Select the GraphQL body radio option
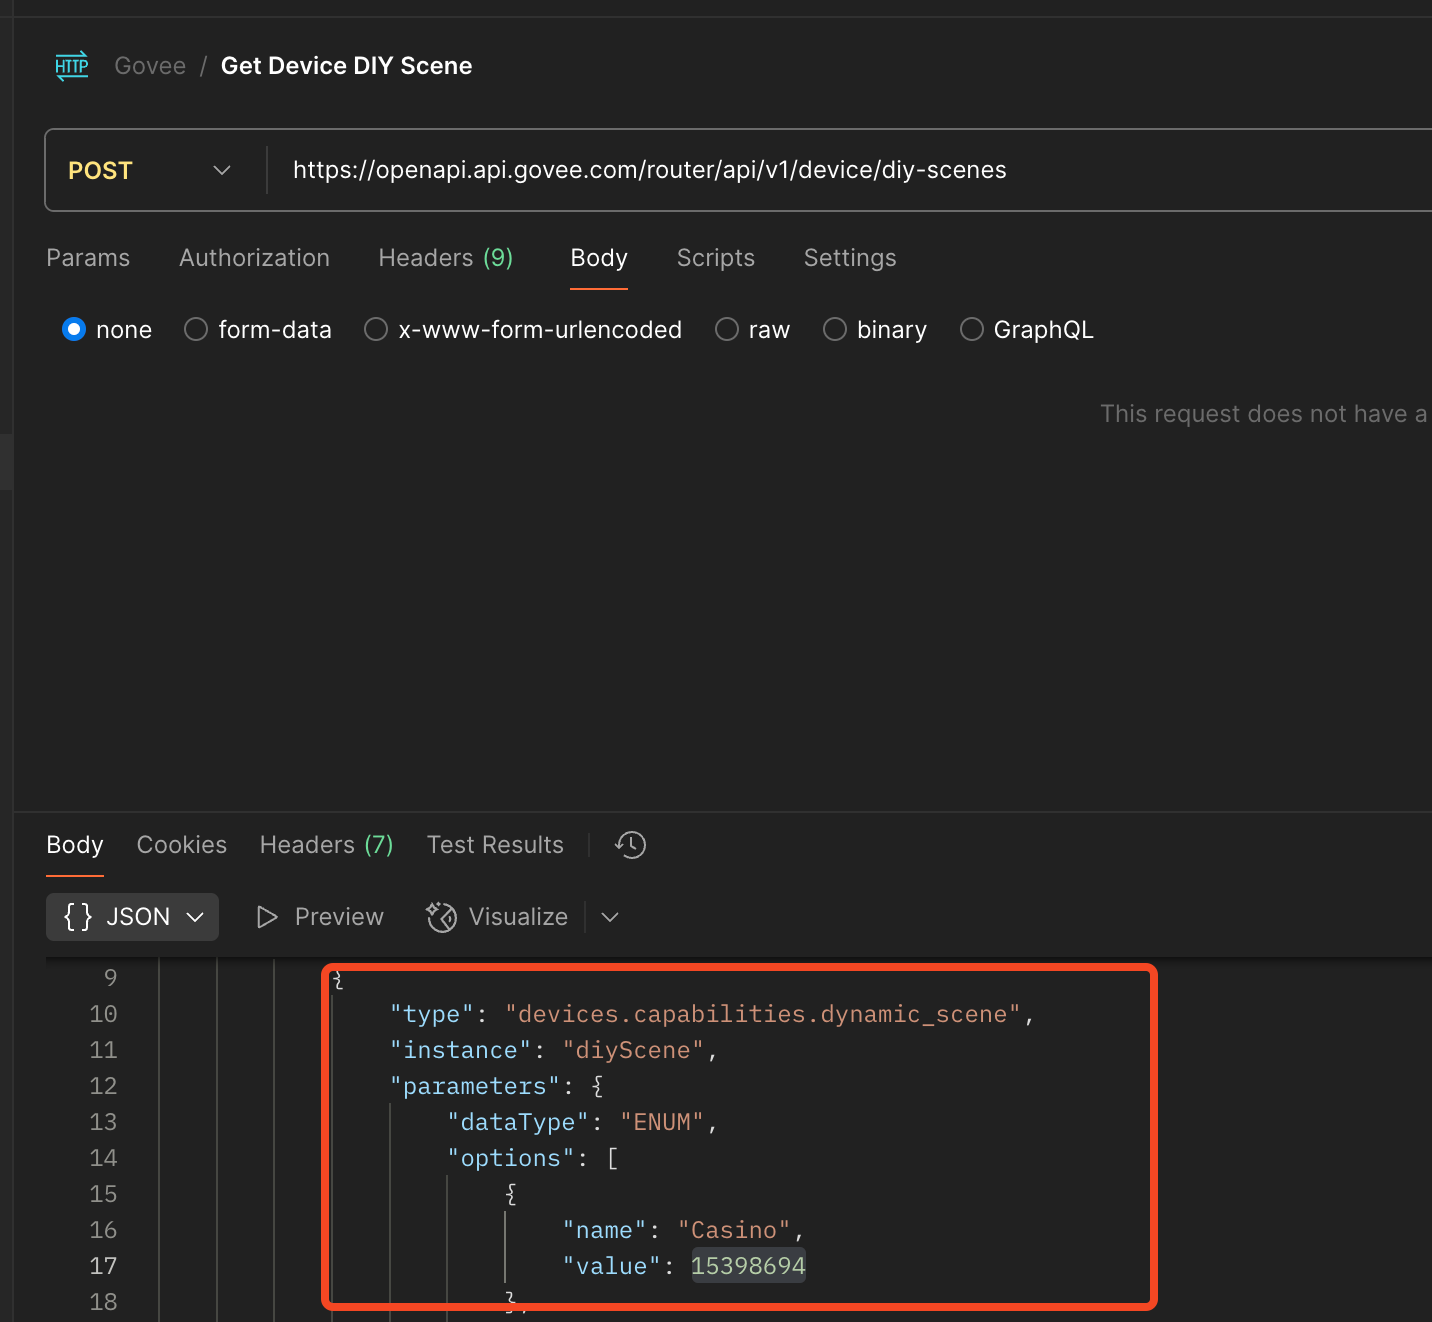This screenshot has height=1322, width=1432. pyautogui.click(x=972, y=329)
